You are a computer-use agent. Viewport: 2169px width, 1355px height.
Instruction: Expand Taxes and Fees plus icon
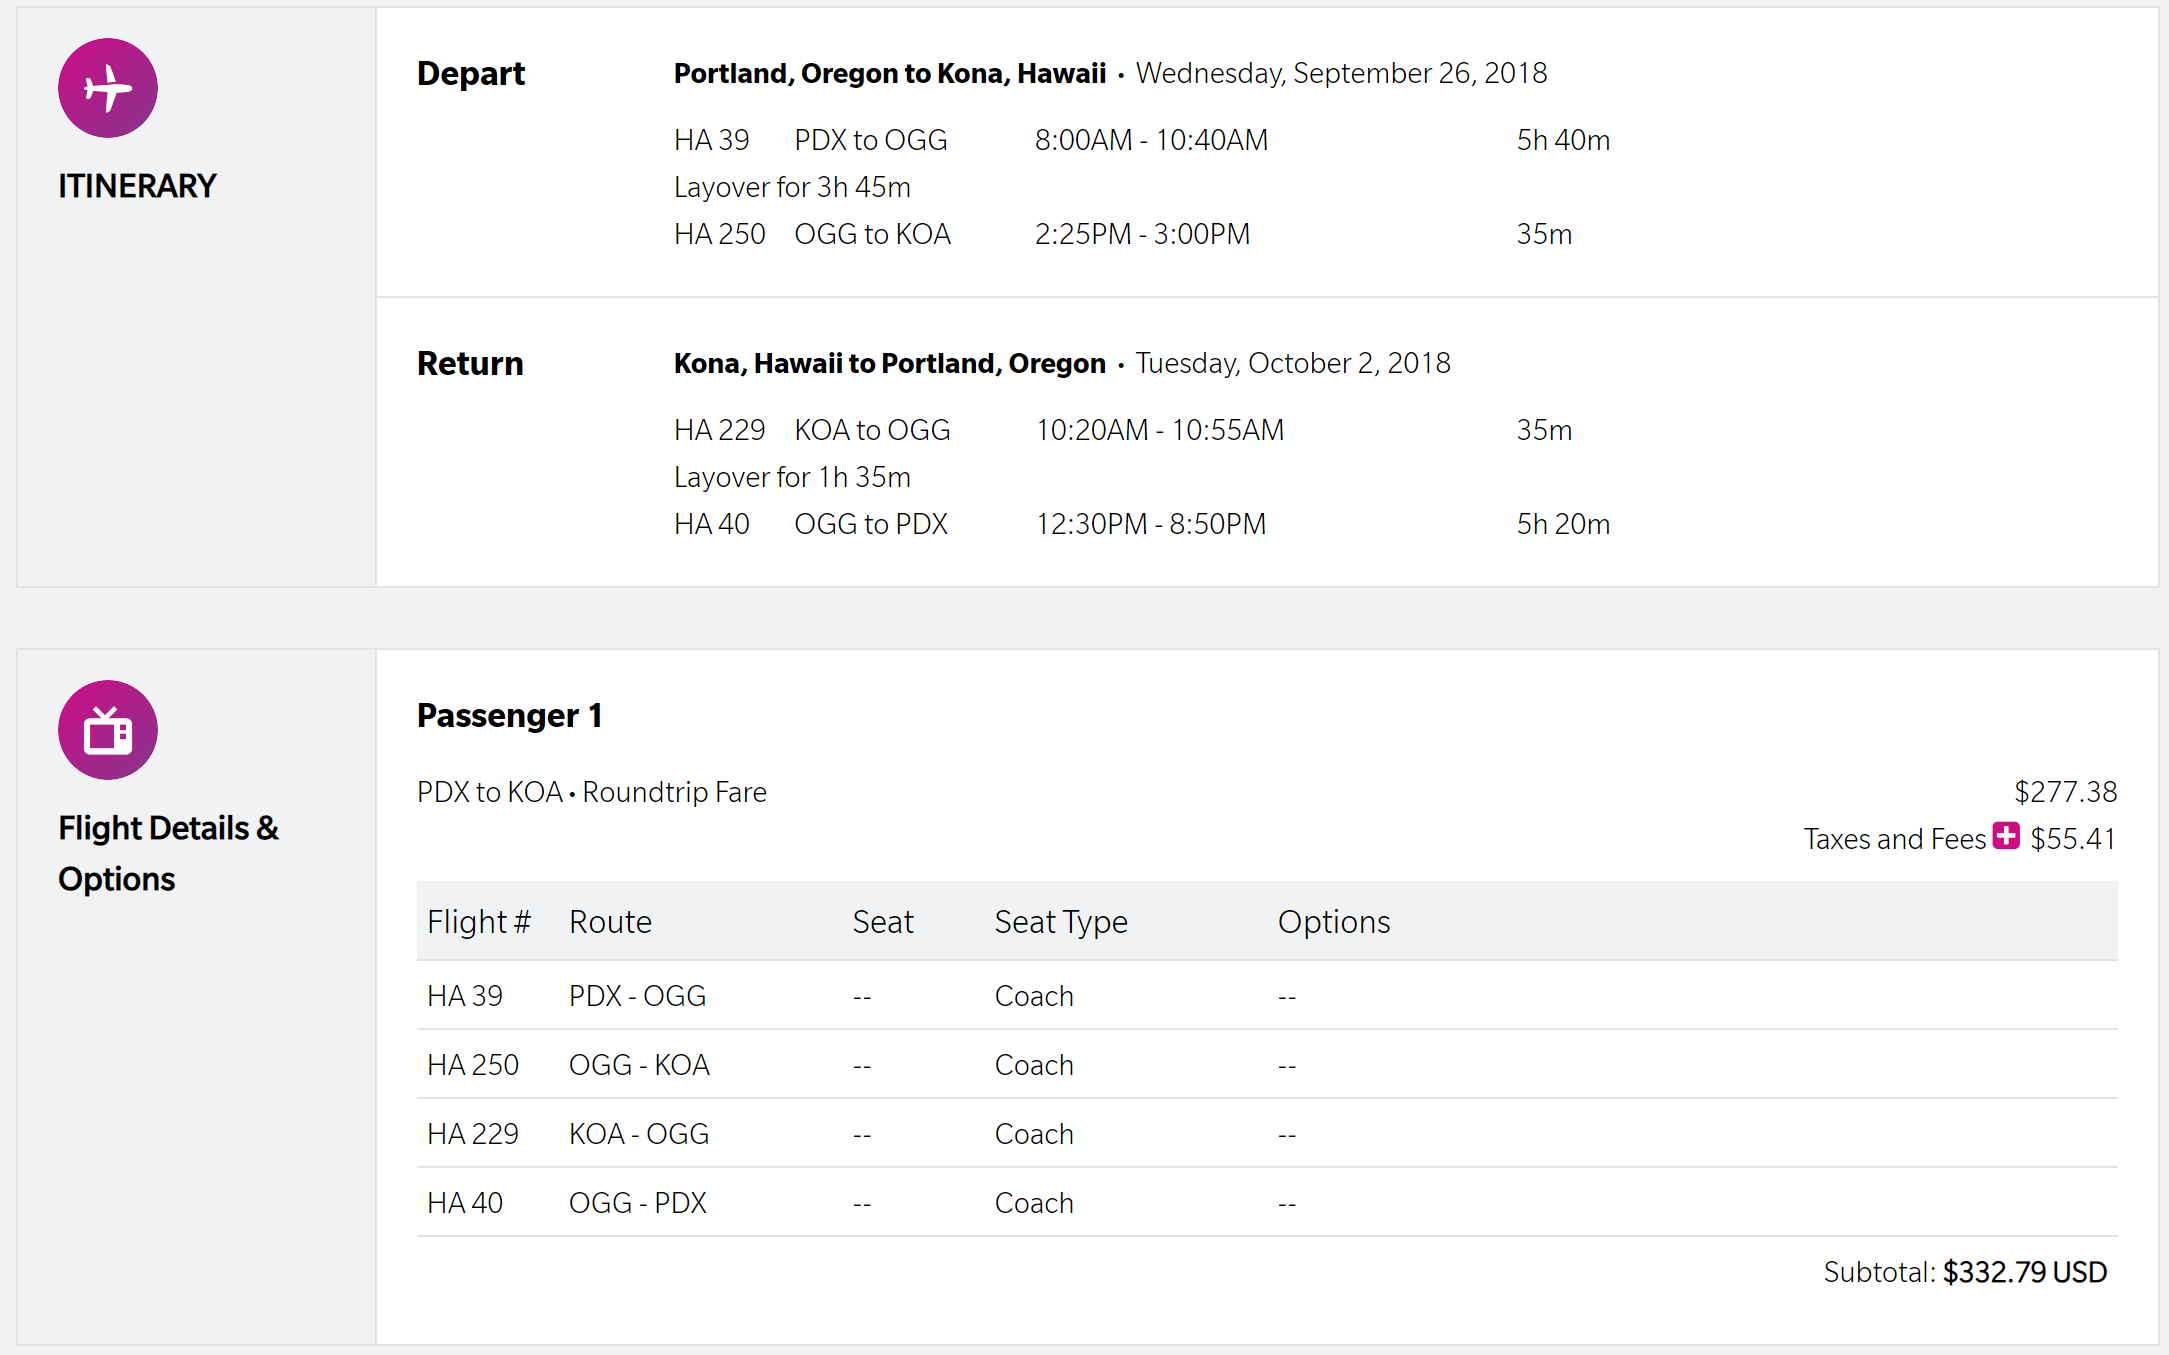click(x=2005, y=836)
